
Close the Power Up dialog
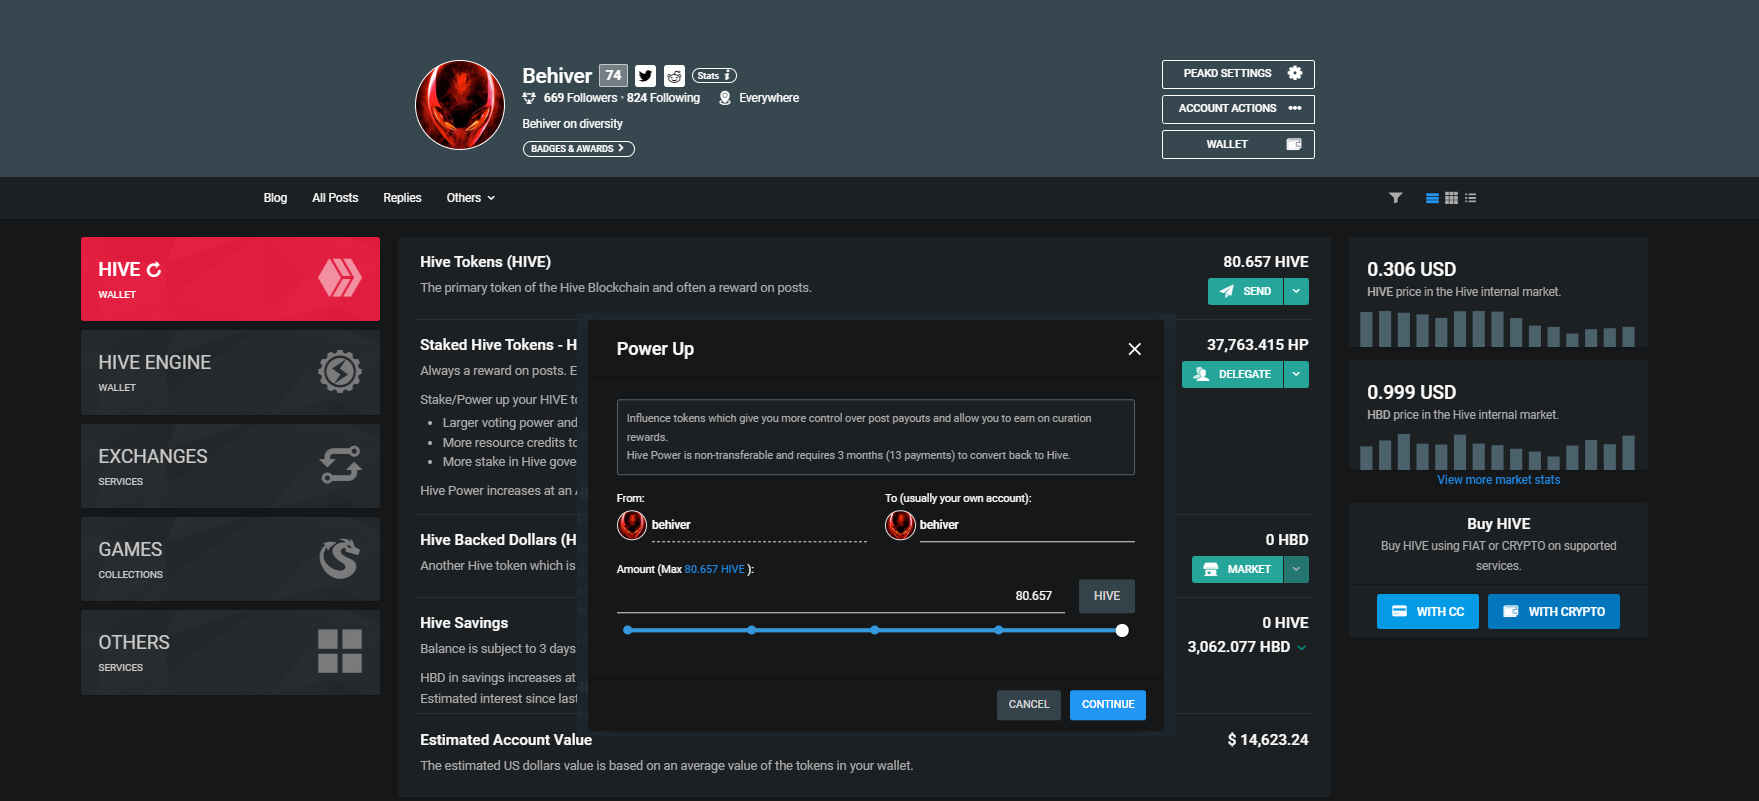point(1134,349)
